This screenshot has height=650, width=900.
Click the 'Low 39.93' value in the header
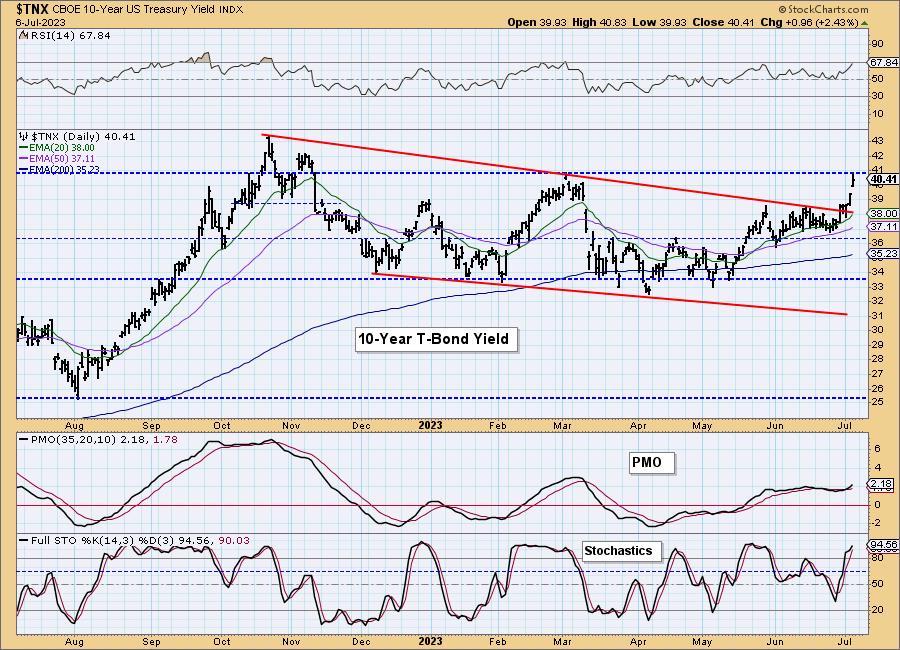(660, 22)
